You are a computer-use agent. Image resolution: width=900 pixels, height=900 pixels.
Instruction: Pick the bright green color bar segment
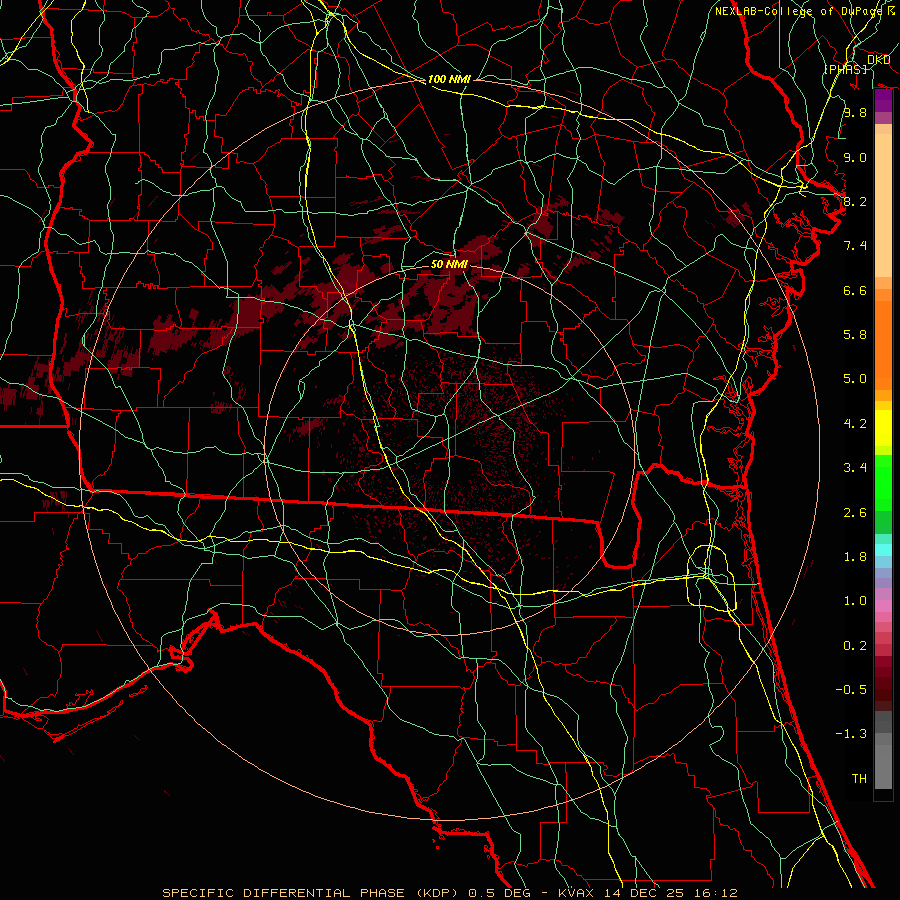(x=883, y=483)
